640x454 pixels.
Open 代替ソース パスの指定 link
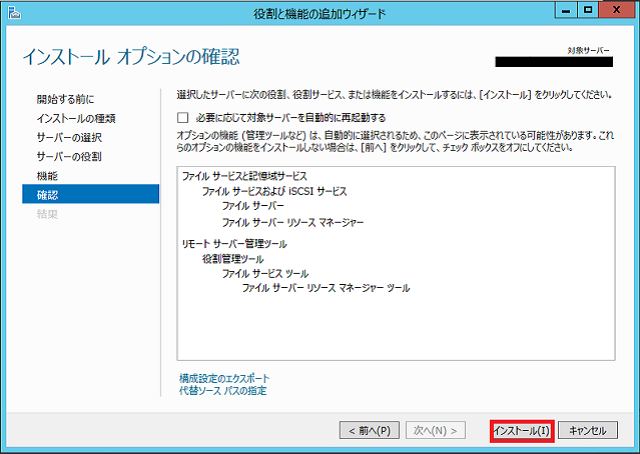222,391
